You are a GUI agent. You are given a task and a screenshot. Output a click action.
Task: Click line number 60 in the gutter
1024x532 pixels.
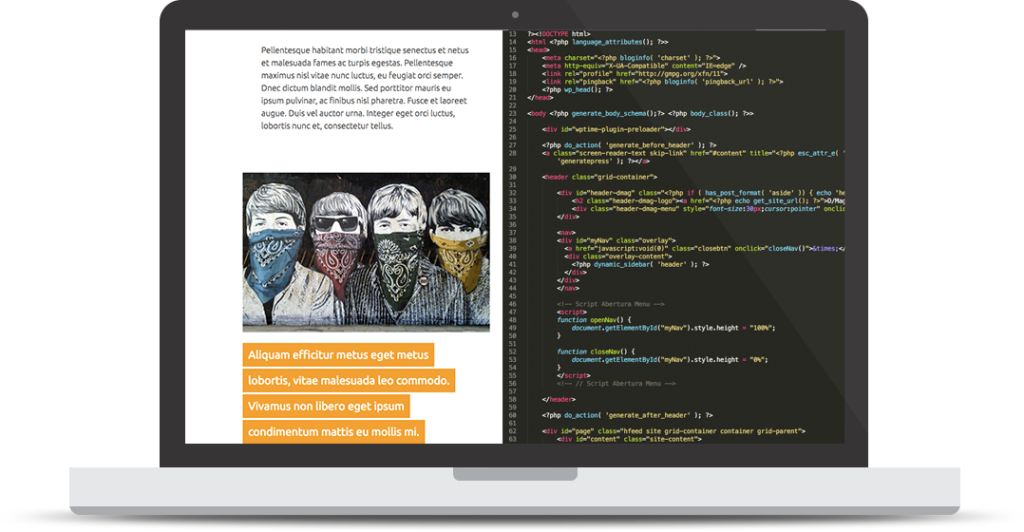(513, 415)
